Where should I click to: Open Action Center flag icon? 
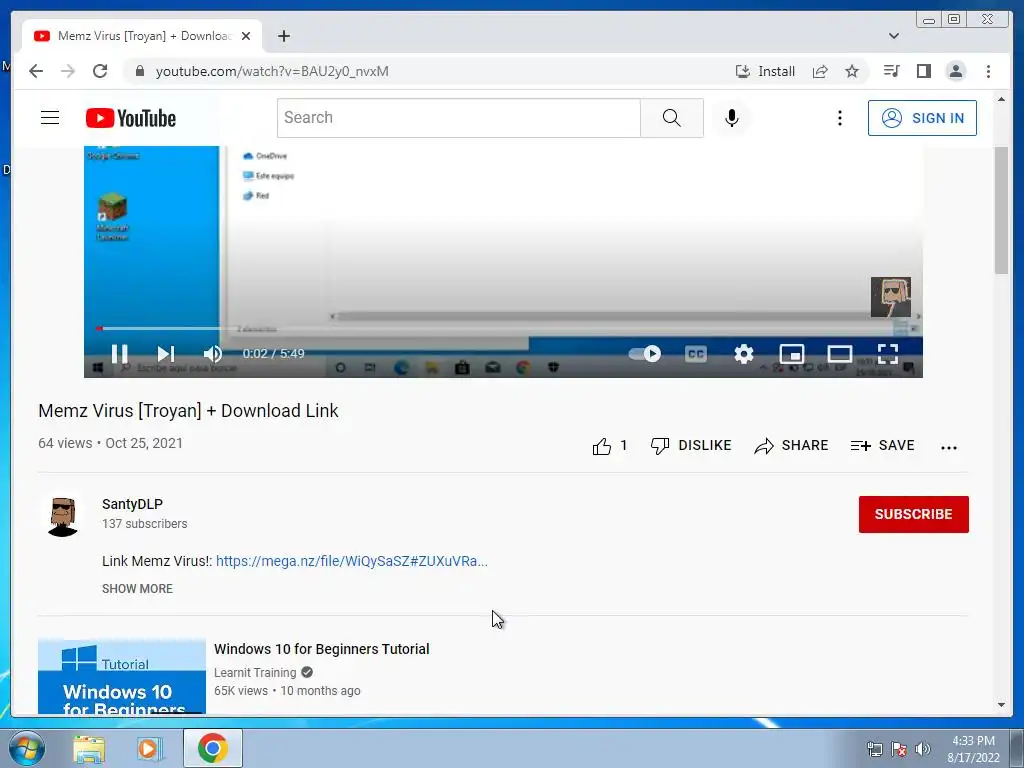899,749
